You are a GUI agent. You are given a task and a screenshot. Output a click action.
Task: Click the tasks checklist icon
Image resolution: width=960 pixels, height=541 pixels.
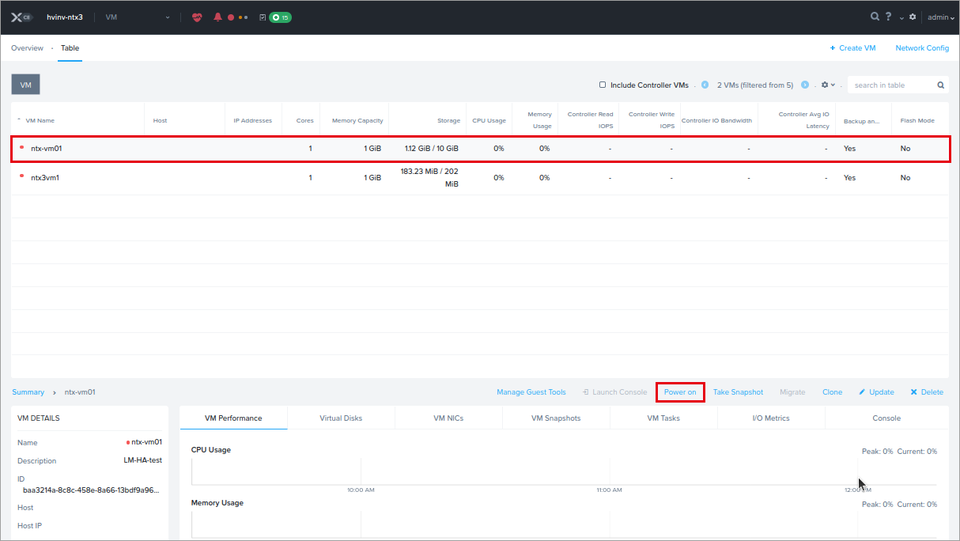[263, 17]
